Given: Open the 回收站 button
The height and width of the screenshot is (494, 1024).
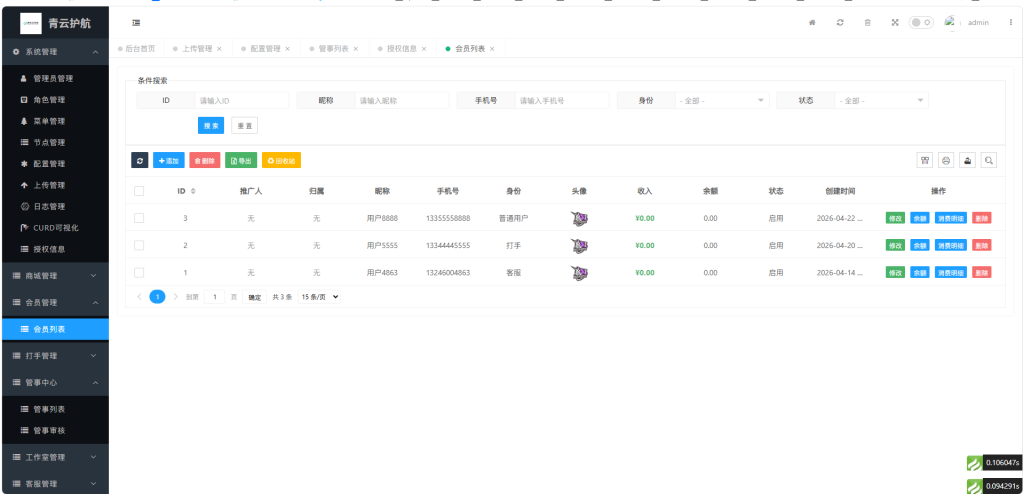Looking at the screenshot, I should (281, 160).
